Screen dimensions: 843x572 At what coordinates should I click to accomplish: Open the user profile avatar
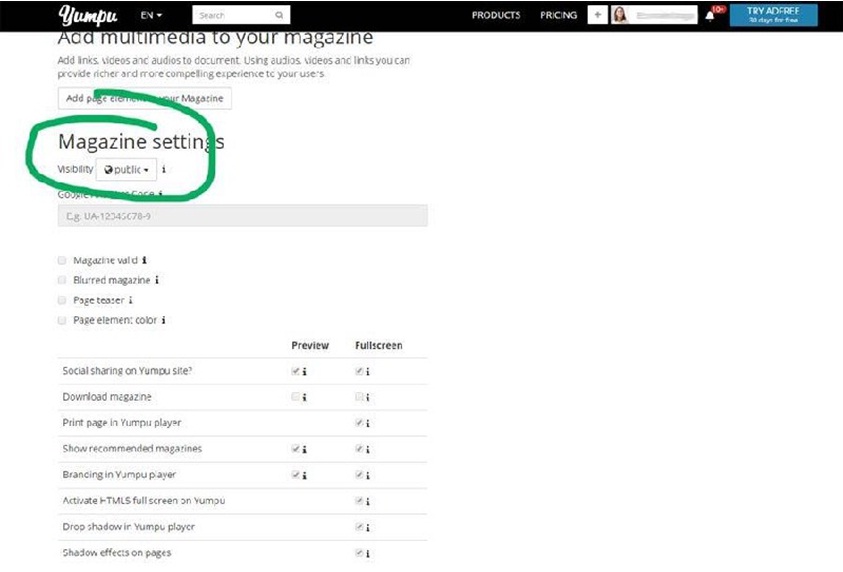tap(620, 15)
